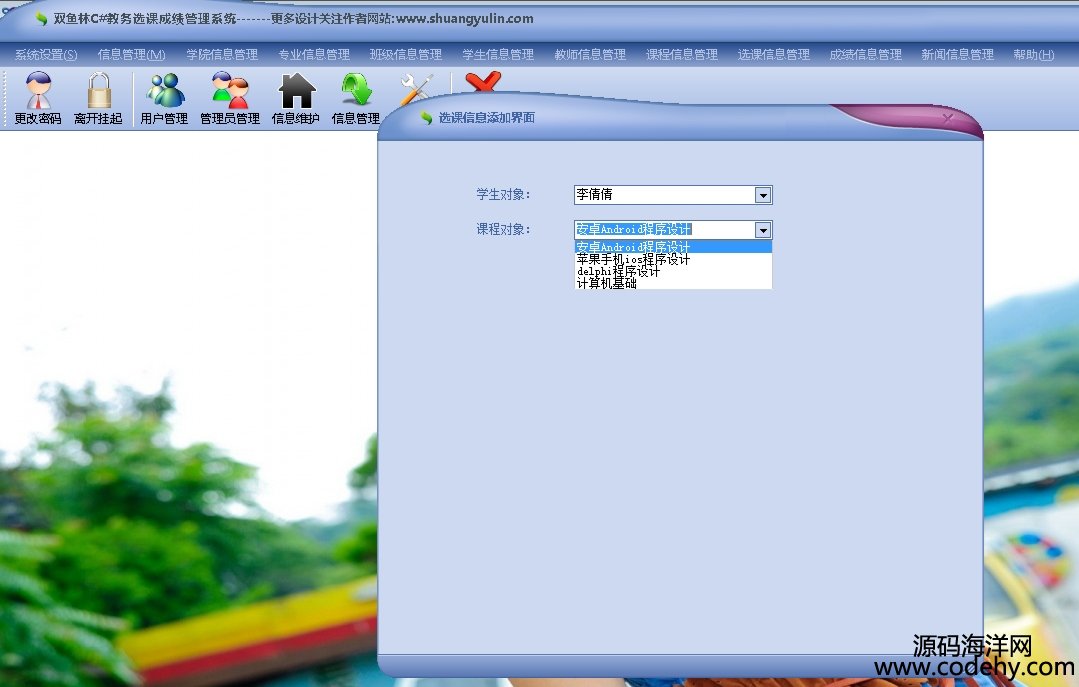The width and height of the screenshot is (1079, 687).
Task: Open the 帮助(H) menu
Action: [1034, 54]
